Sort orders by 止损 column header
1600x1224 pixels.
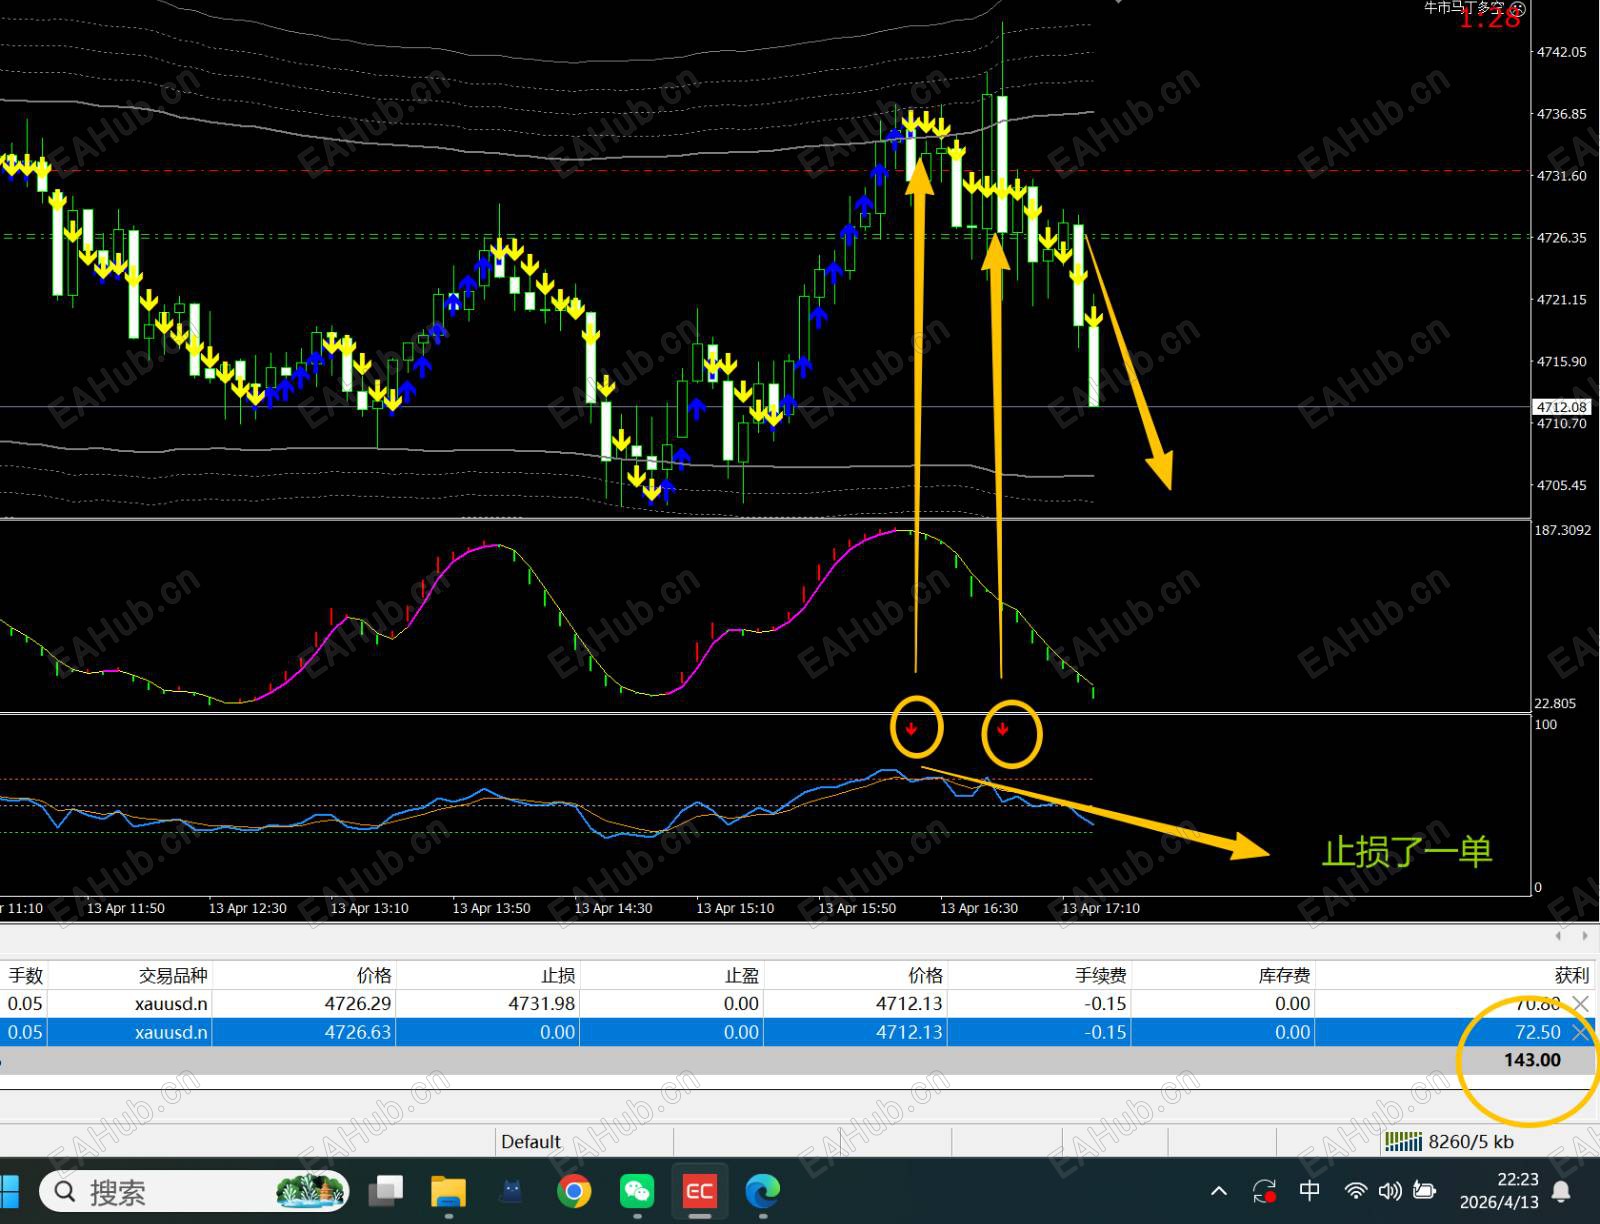tap(558, 975)
